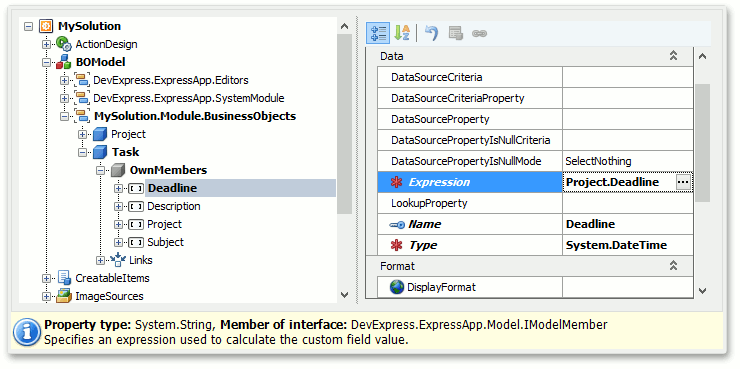
Task: Select the Project member tree item
Action: tap(165, 224)
